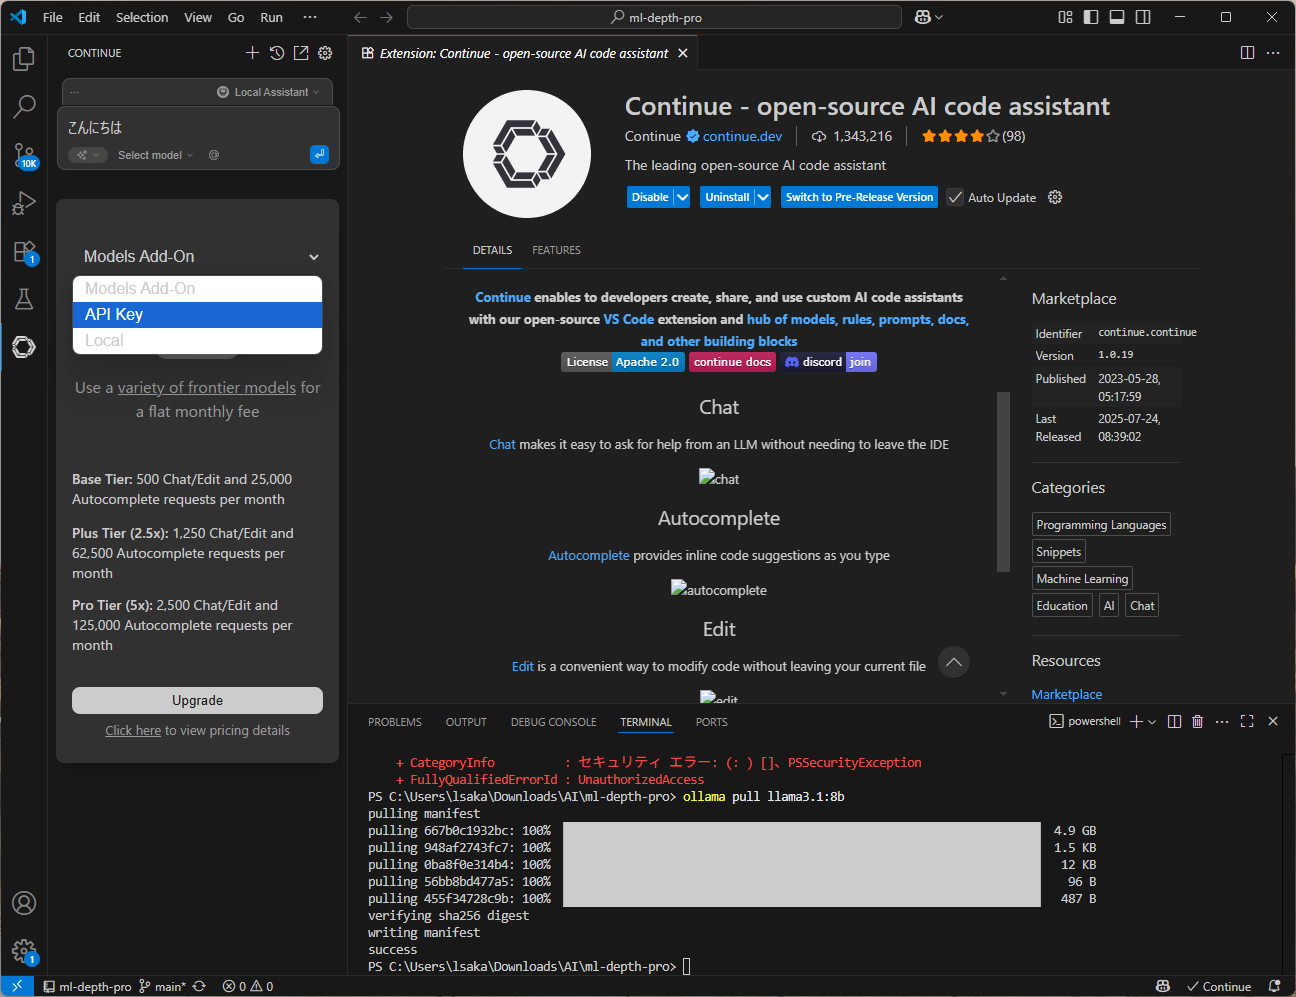The image size is (1296, 997).
Task: Open extension settings gear next to Auto Update
Action: [1055, 197]
